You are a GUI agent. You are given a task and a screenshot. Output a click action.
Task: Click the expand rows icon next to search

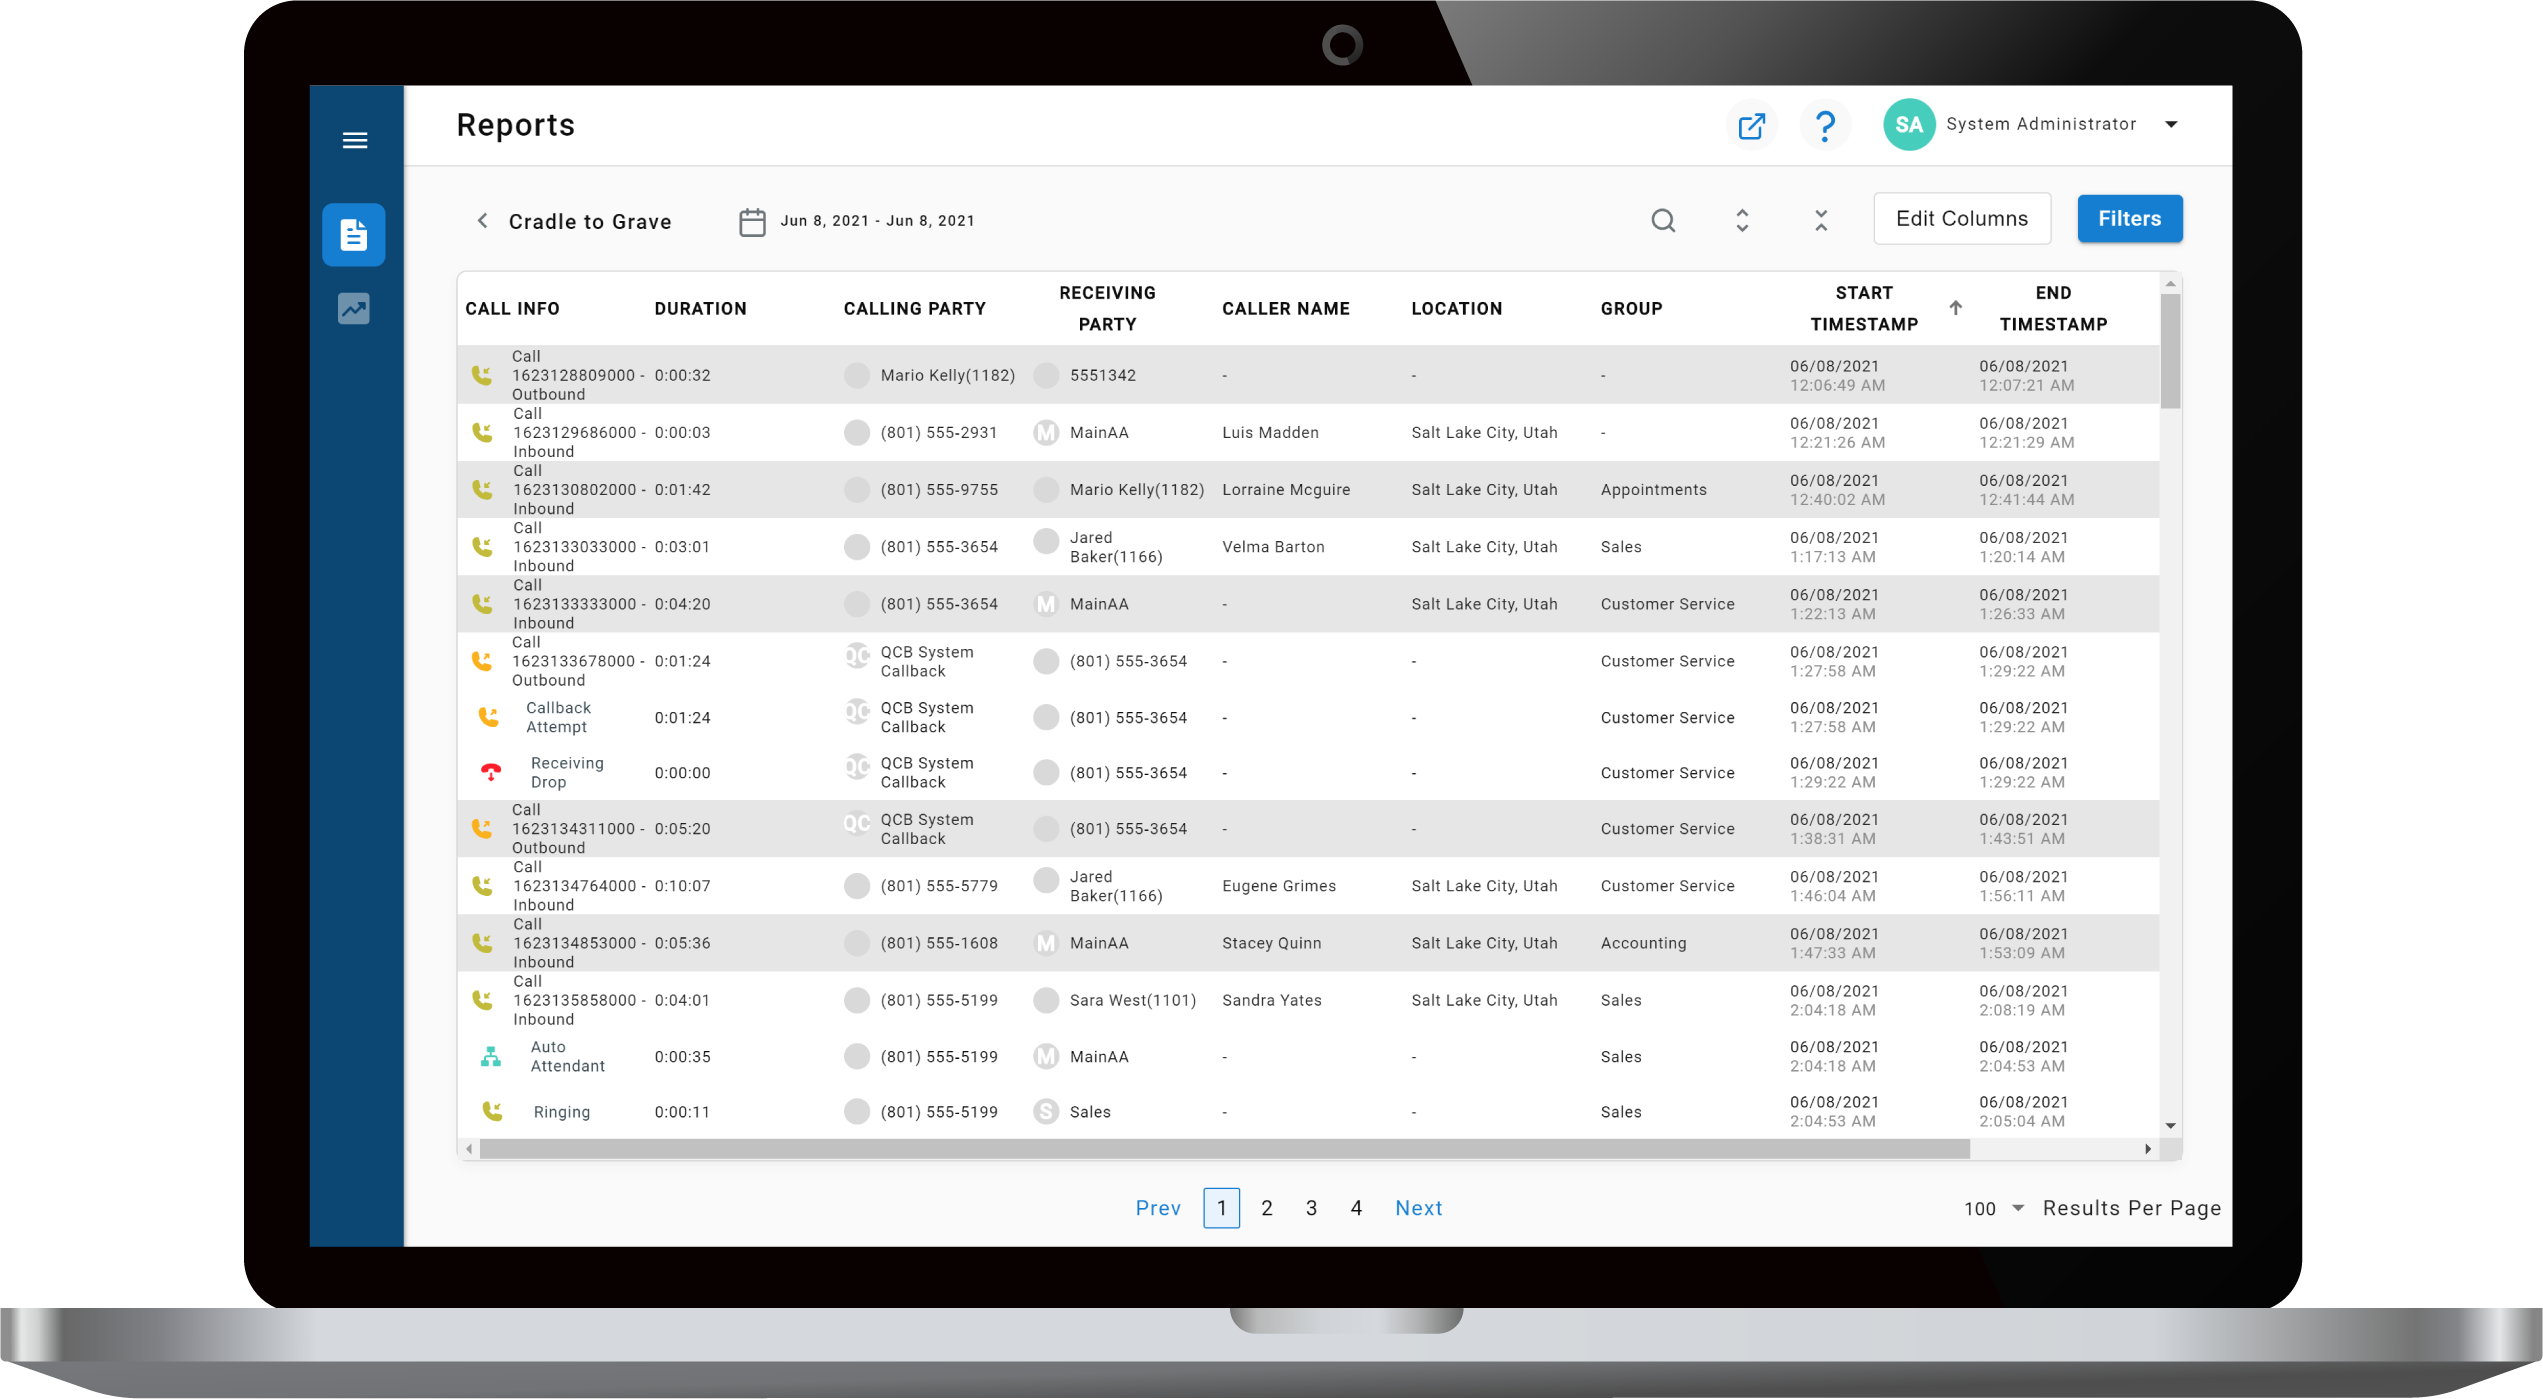pyautogui.click(x=1741, y=220)
